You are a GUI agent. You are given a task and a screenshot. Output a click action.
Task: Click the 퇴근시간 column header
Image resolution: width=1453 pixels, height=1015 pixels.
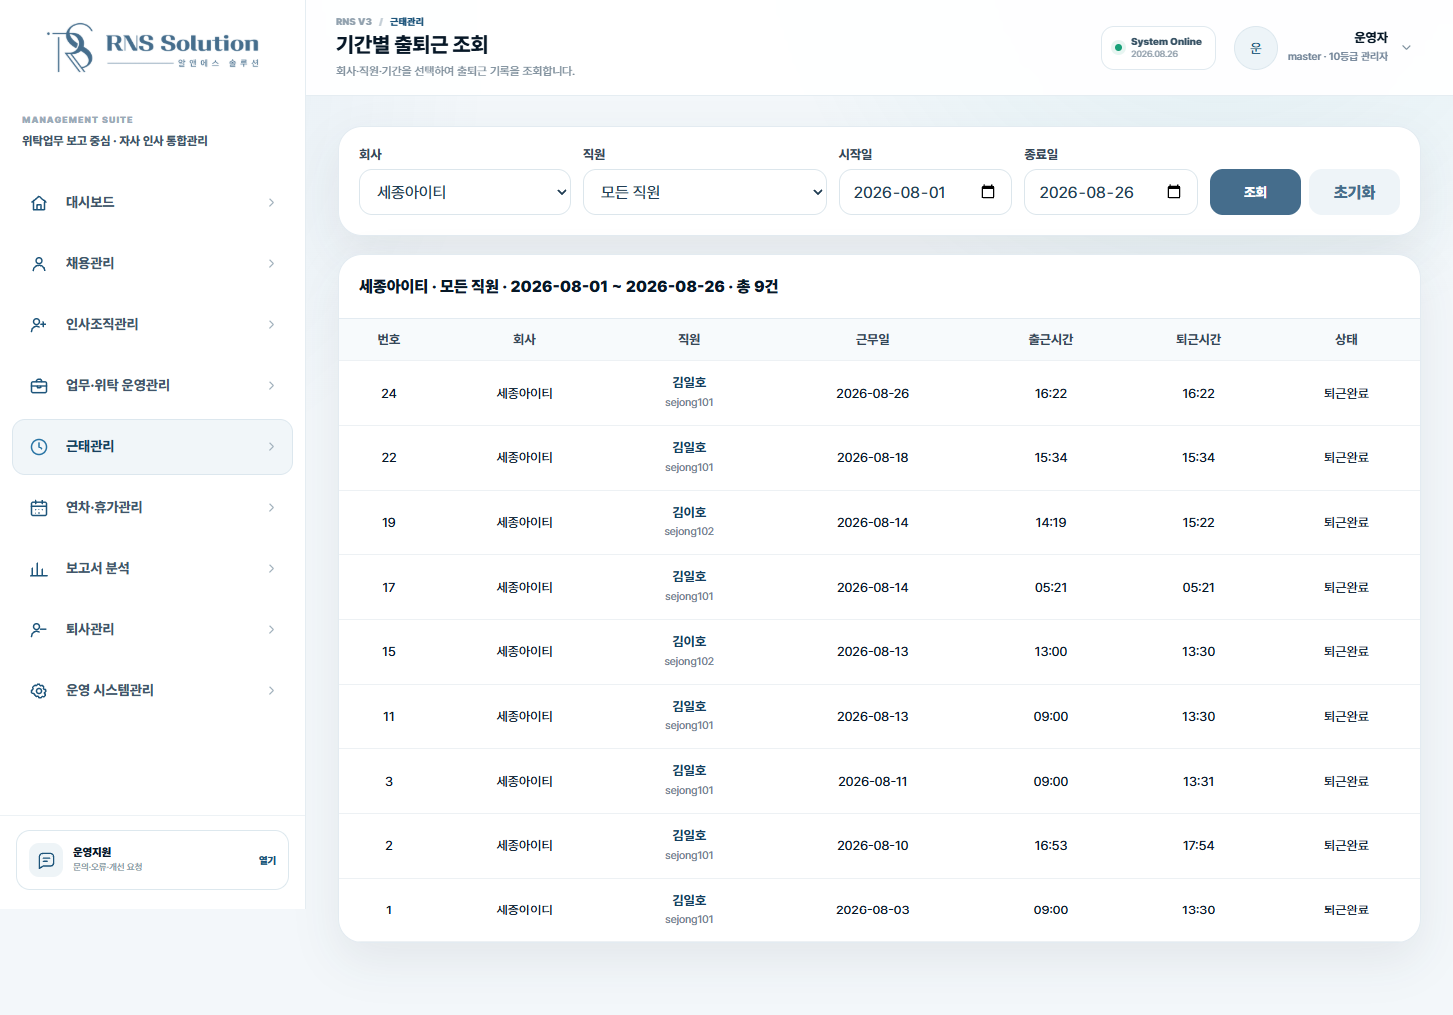(x=1198, y=340)
